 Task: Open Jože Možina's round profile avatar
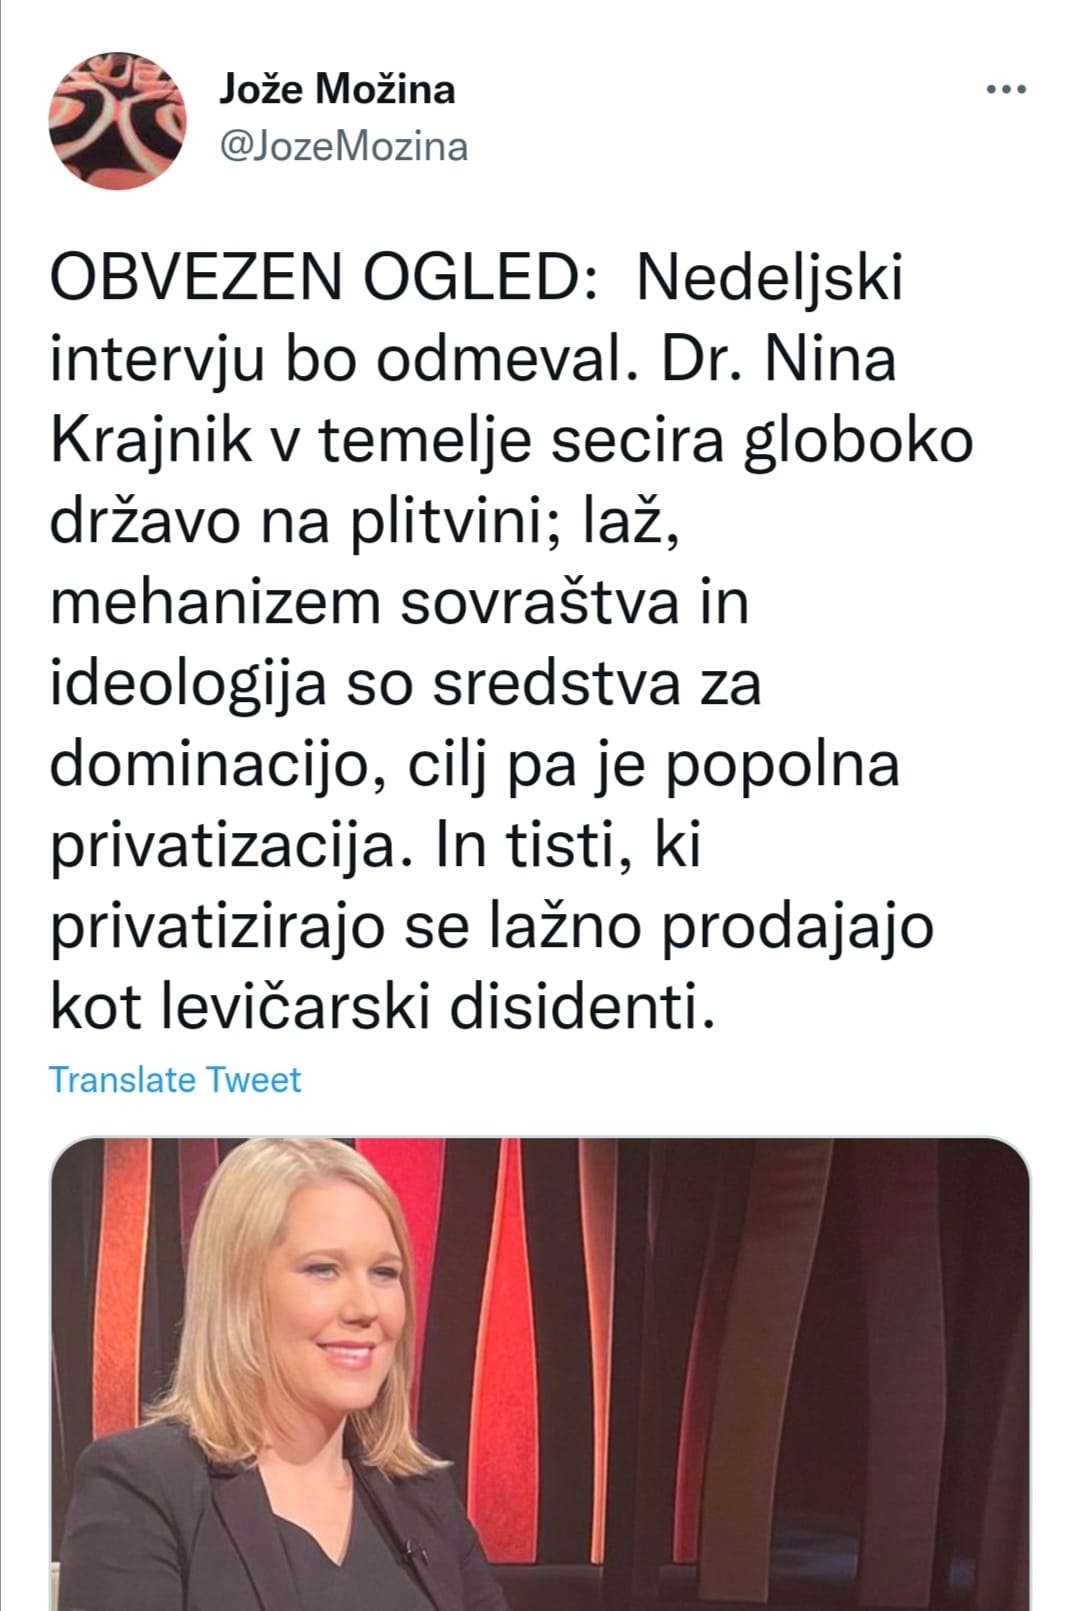[x=118, y=120]
